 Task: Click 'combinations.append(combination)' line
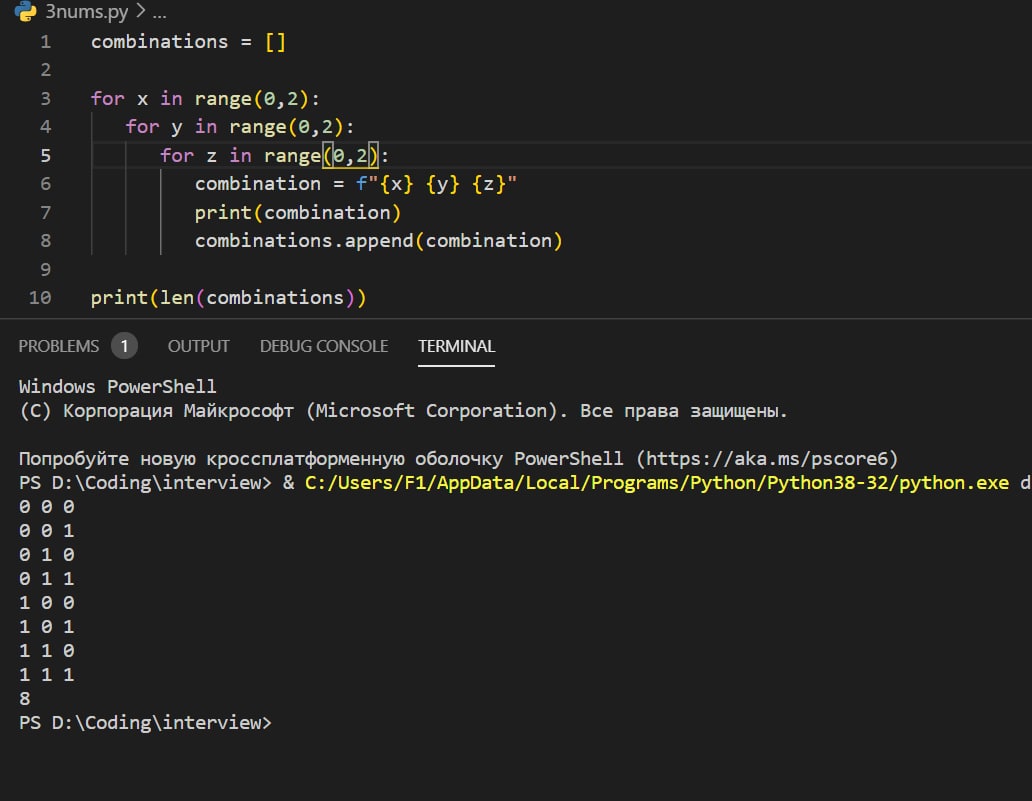pos(378,242)
